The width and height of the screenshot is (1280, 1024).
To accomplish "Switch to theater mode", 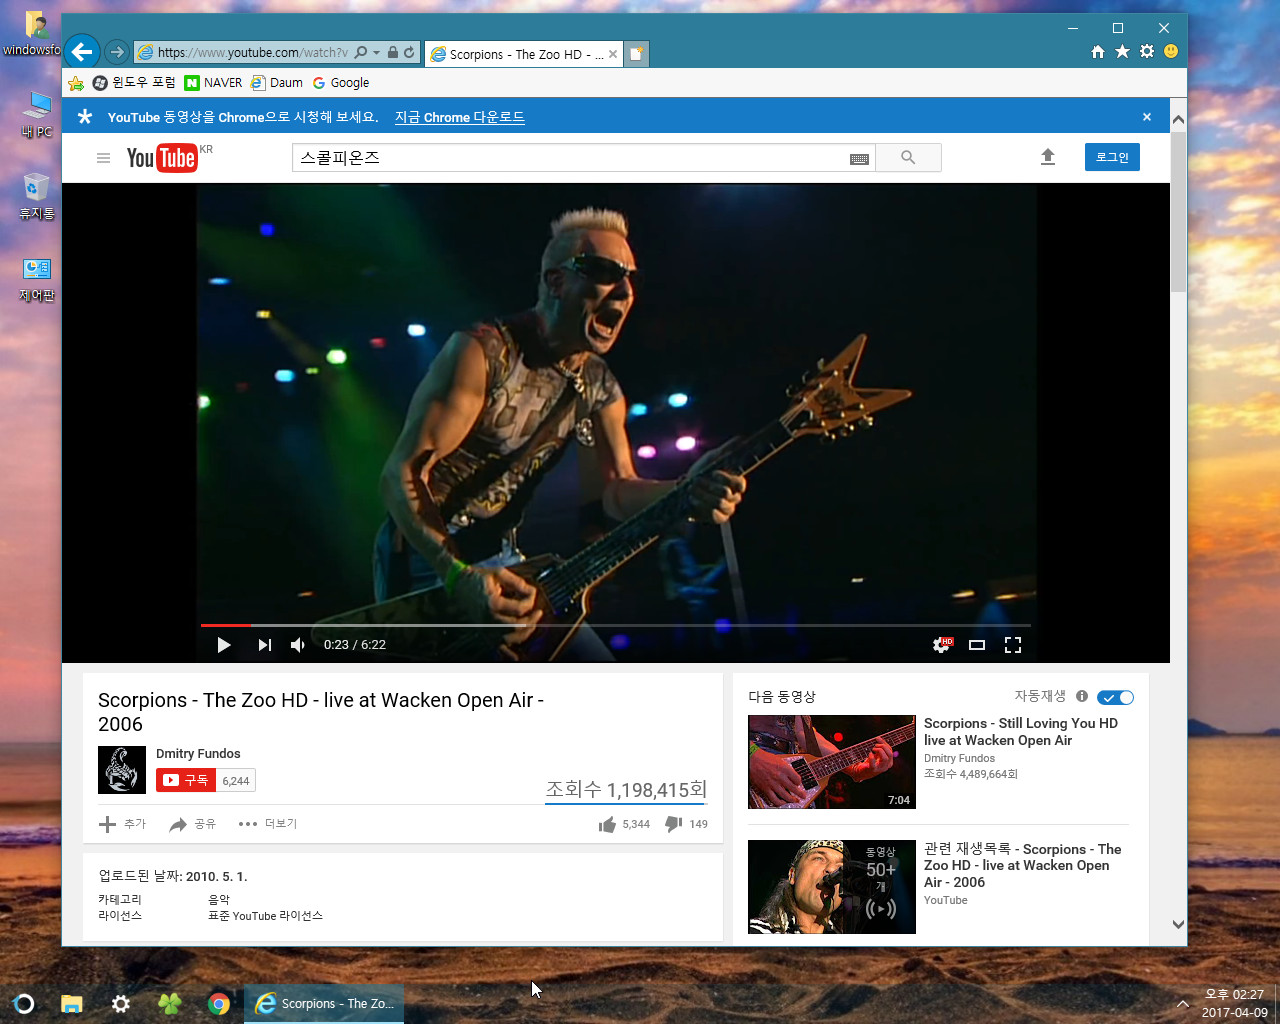I will (x=977, y=645).
